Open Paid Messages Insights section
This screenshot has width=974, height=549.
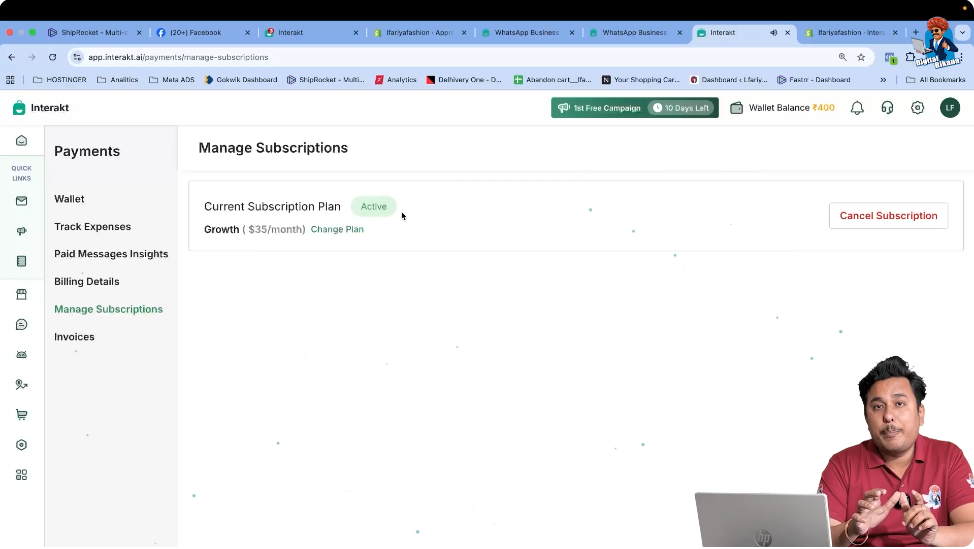(x=111, y=254)
